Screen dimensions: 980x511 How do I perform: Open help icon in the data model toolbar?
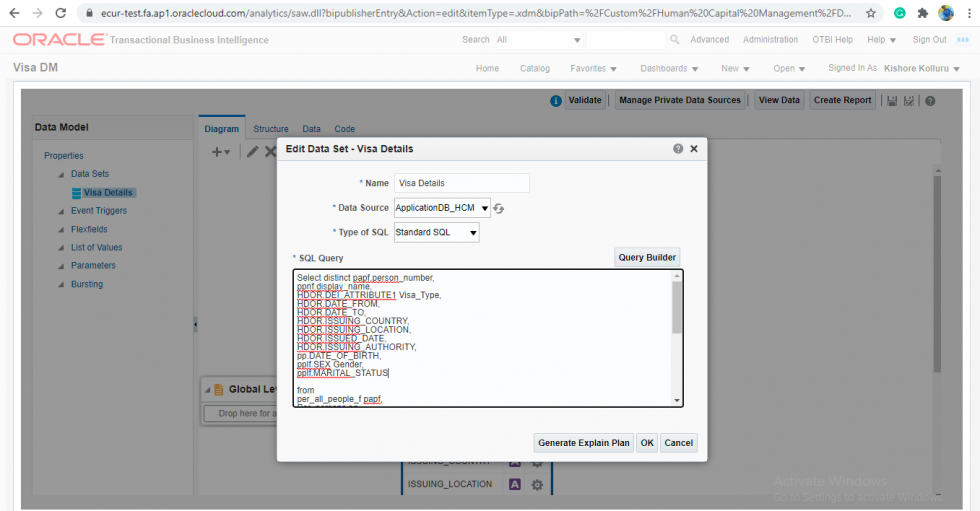pos(931,101)
